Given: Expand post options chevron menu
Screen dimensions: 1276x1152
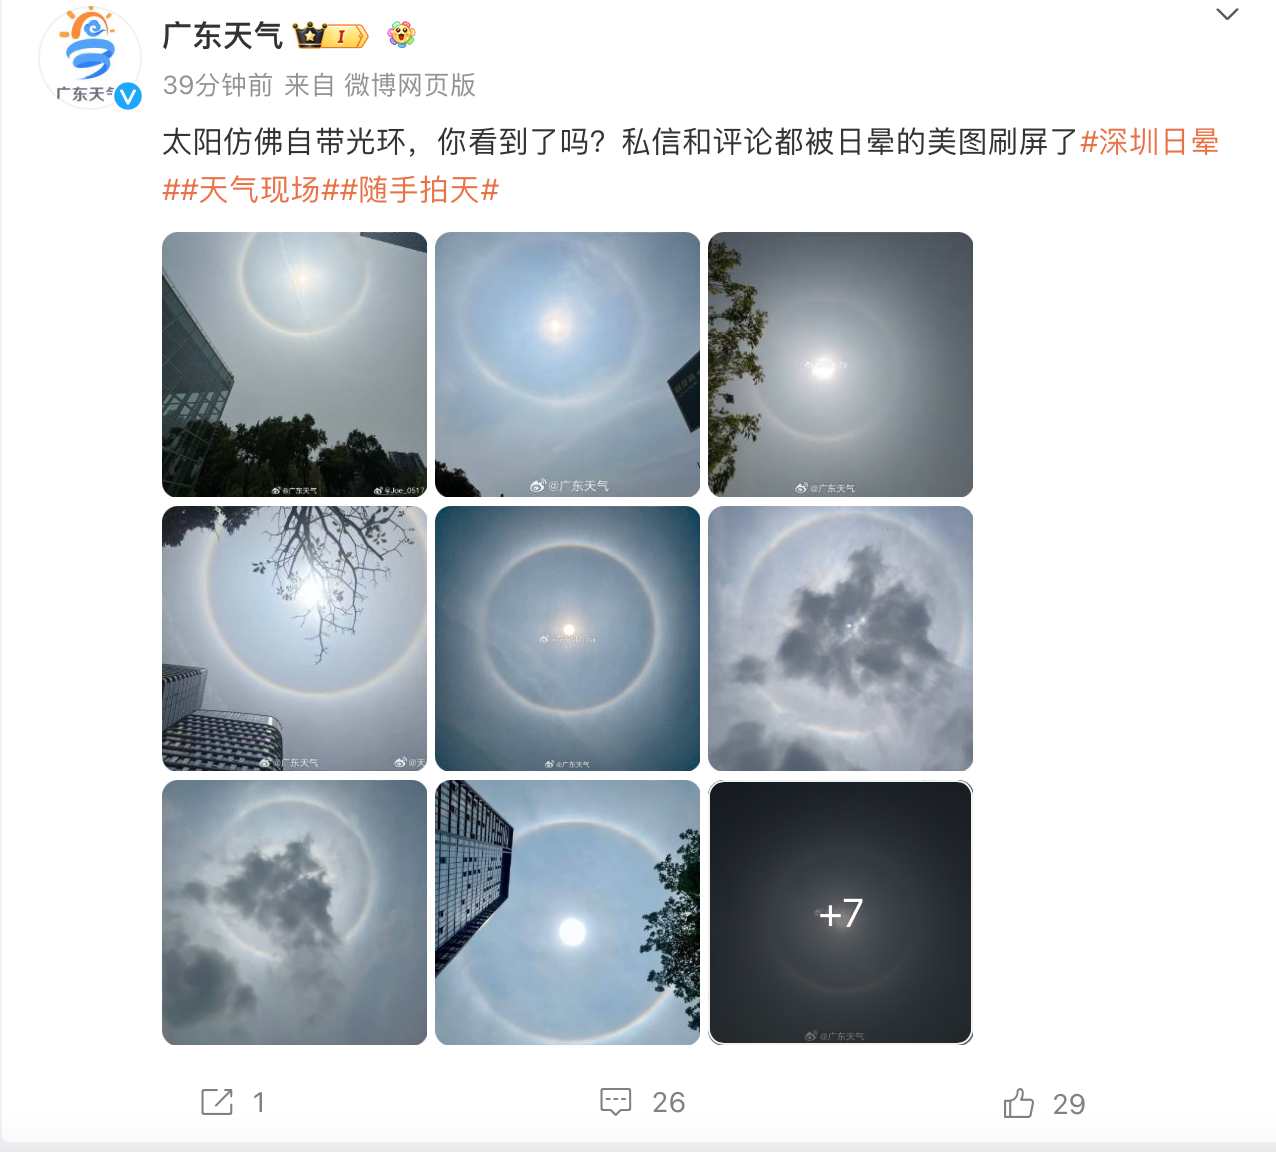Looking at the screenshot, I should 1227,14.
